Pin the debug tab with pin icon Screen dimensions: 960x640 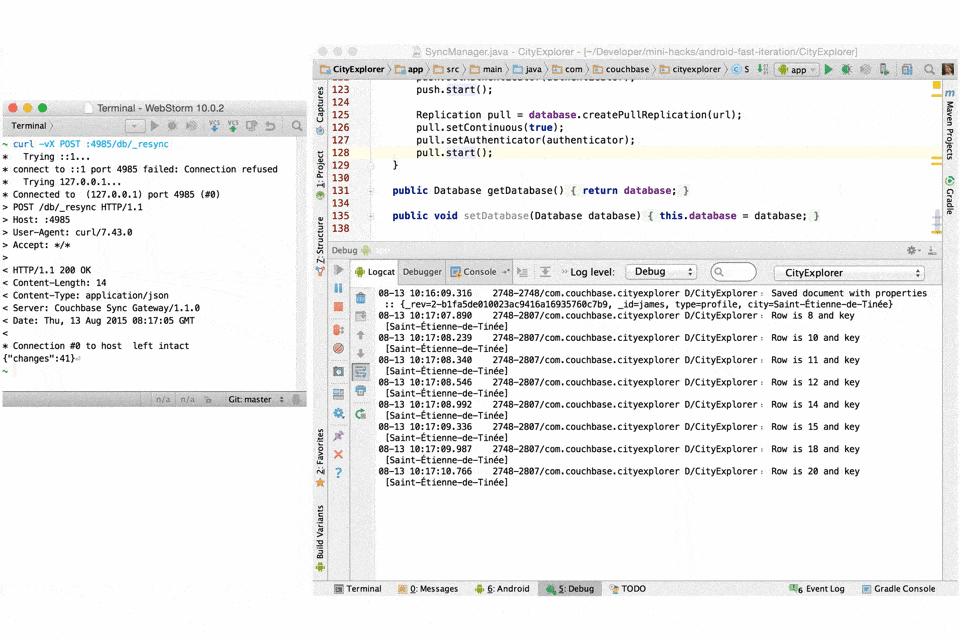click(339, 435)
